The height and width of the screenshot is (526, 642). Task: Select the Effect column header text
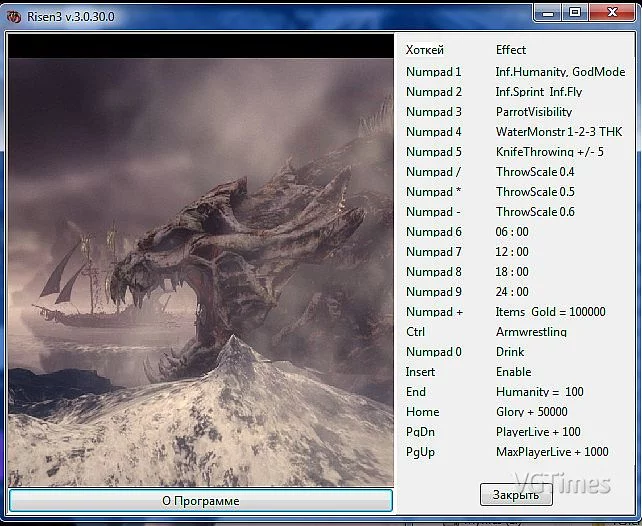tap(511, 50)
